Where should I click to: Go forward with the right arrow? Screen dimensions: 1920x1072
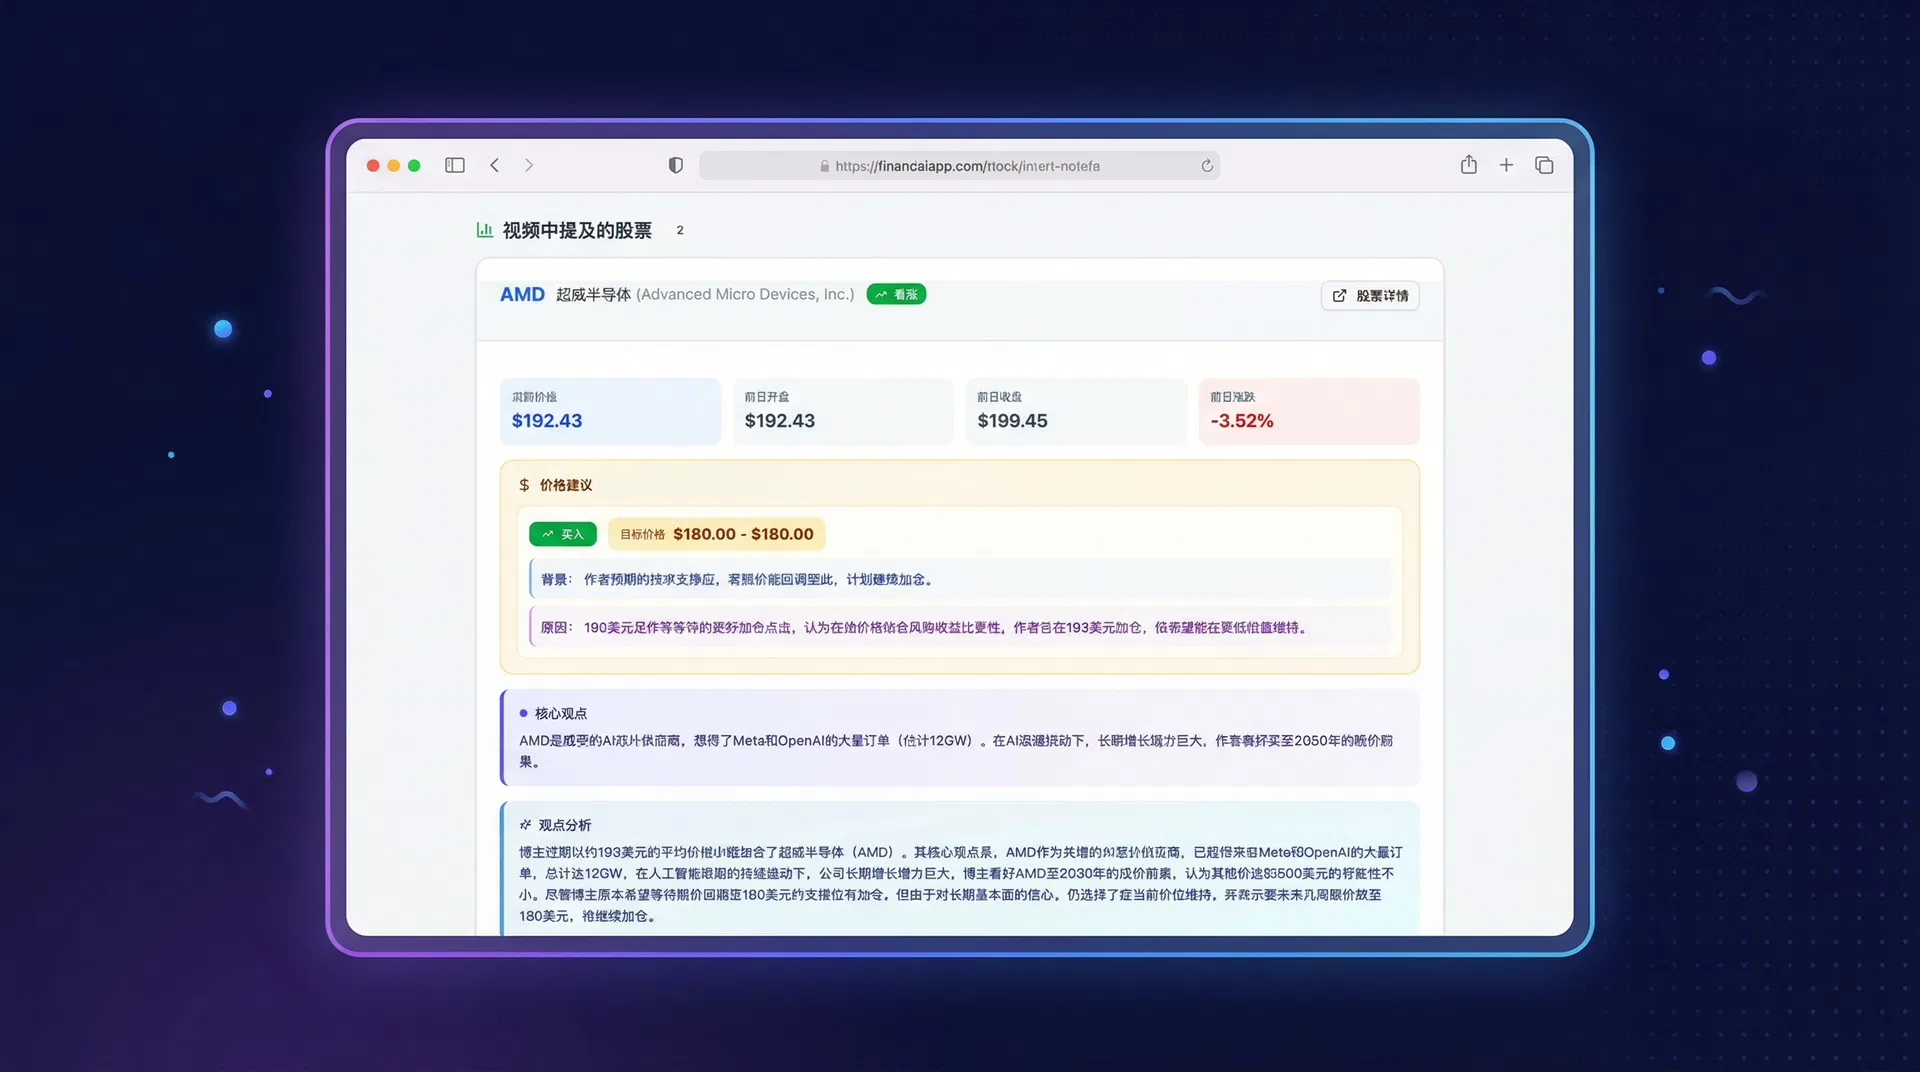[x=529, y=165]
